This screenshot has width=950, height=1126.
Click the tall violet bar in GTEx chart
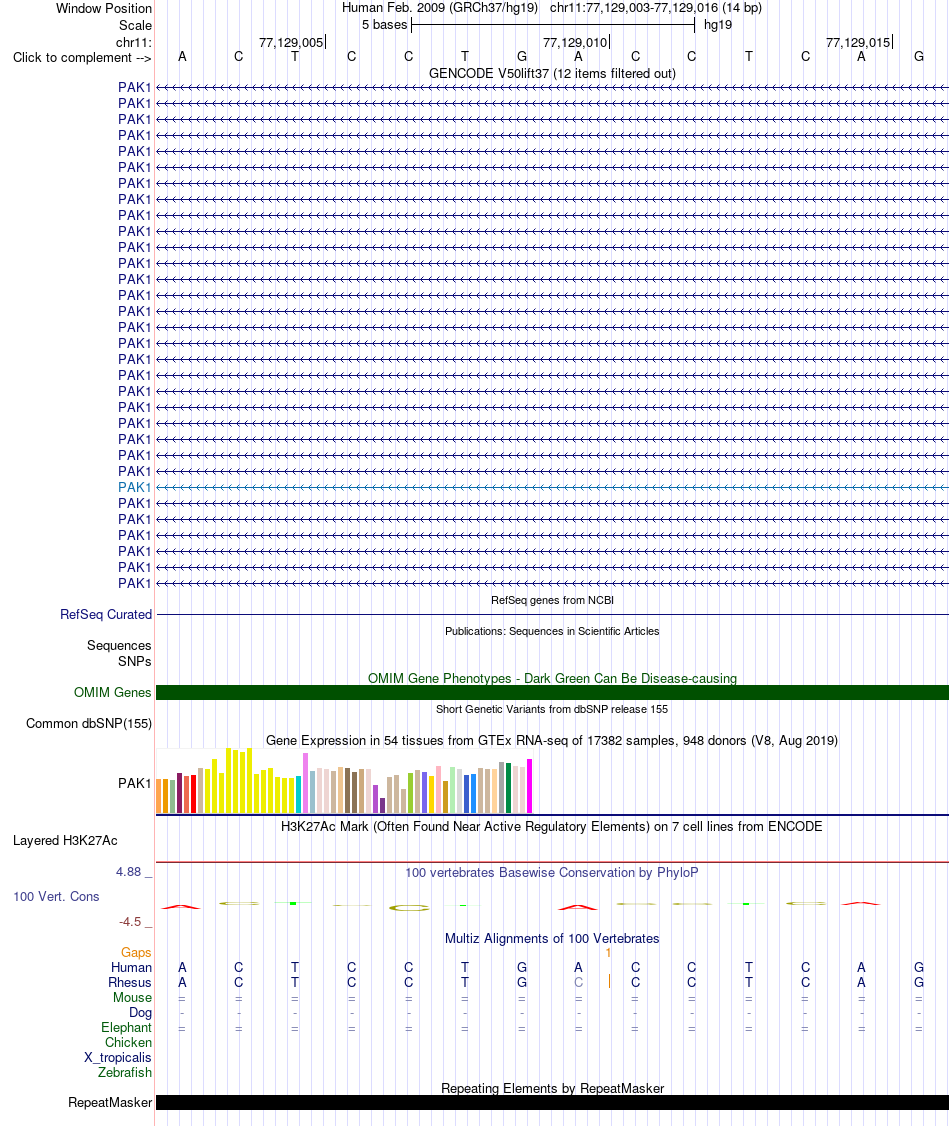[x=306, y=783]
